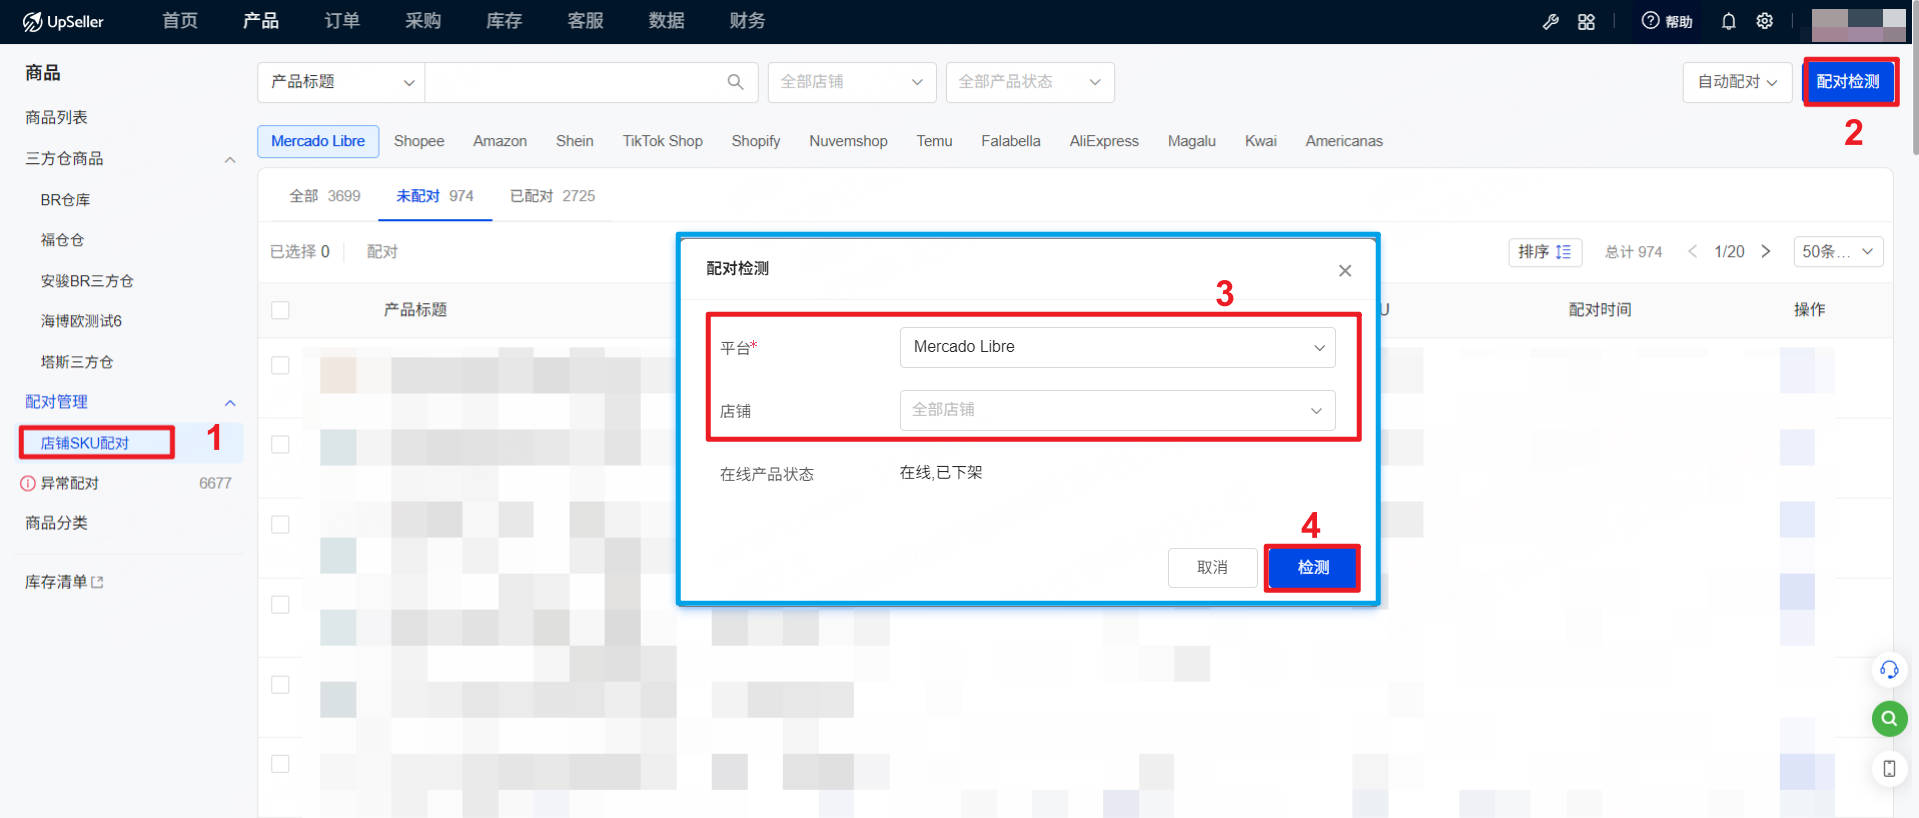Switch to the Shopee platform tab
1919x818 pixels.
coord(419,141)
